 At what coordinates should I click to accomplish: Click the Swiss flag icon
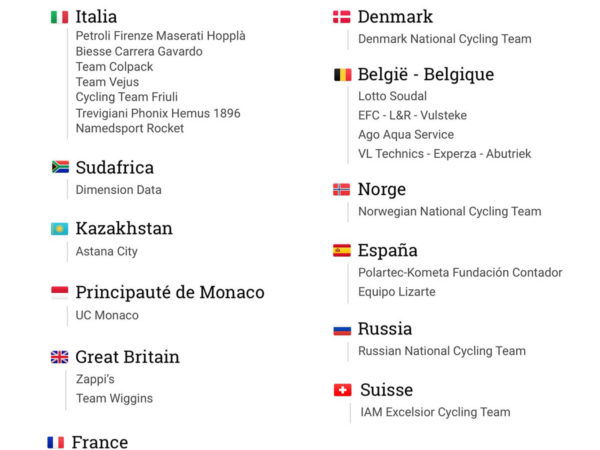342,390
